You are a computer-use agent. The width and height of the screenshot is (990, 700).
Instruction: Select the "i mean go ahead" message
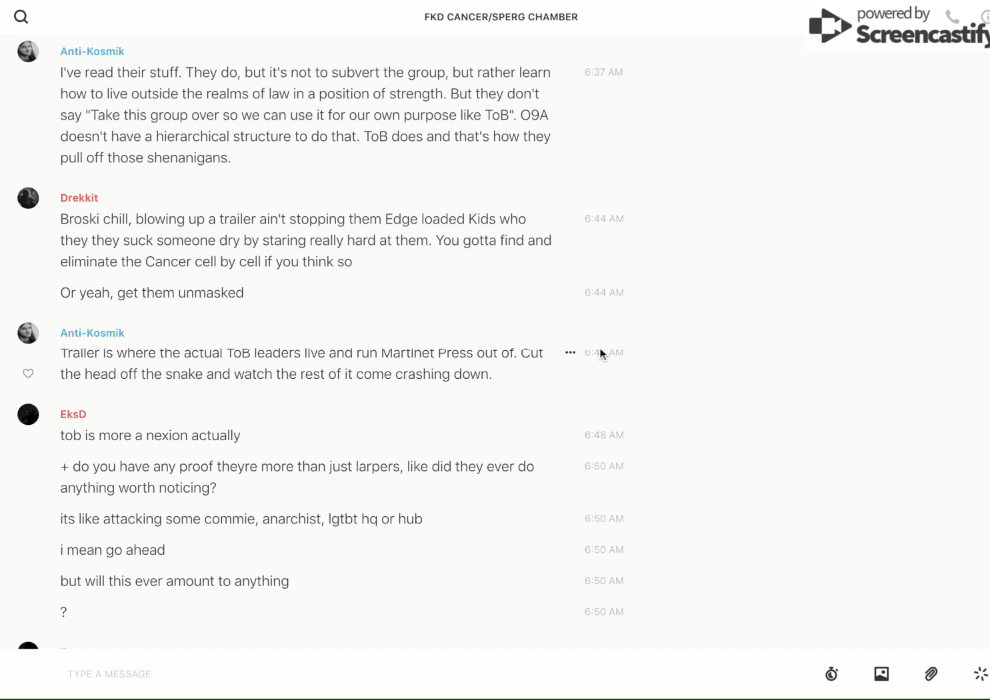coord(112,550)
